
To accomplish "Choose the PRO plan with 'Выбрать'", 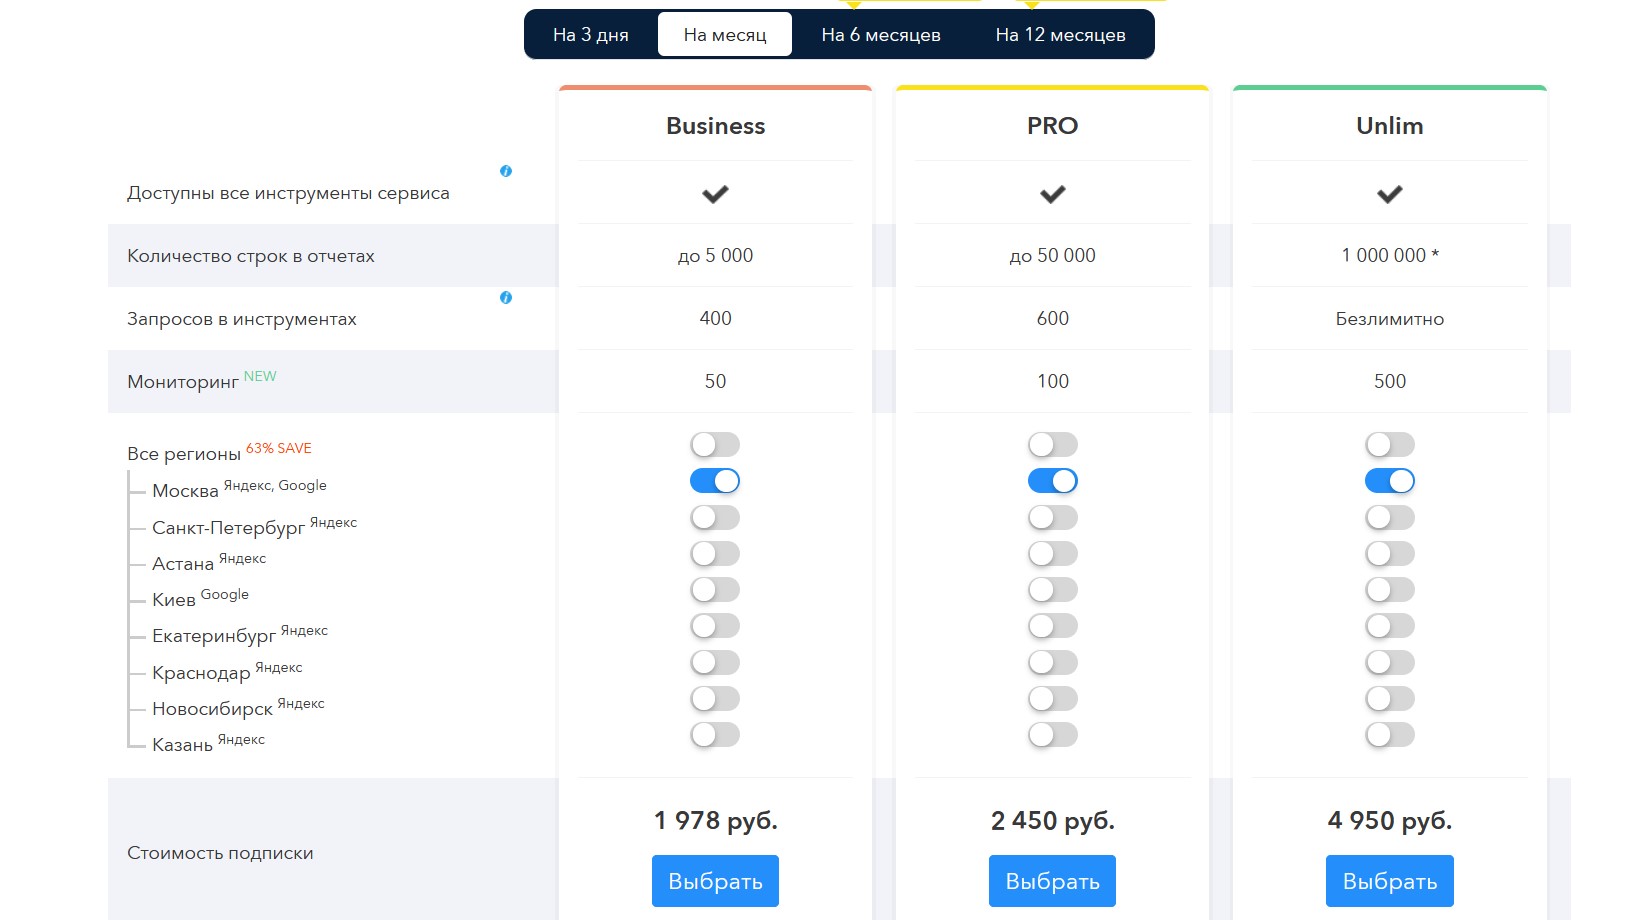I will [x=1052, y=881].
